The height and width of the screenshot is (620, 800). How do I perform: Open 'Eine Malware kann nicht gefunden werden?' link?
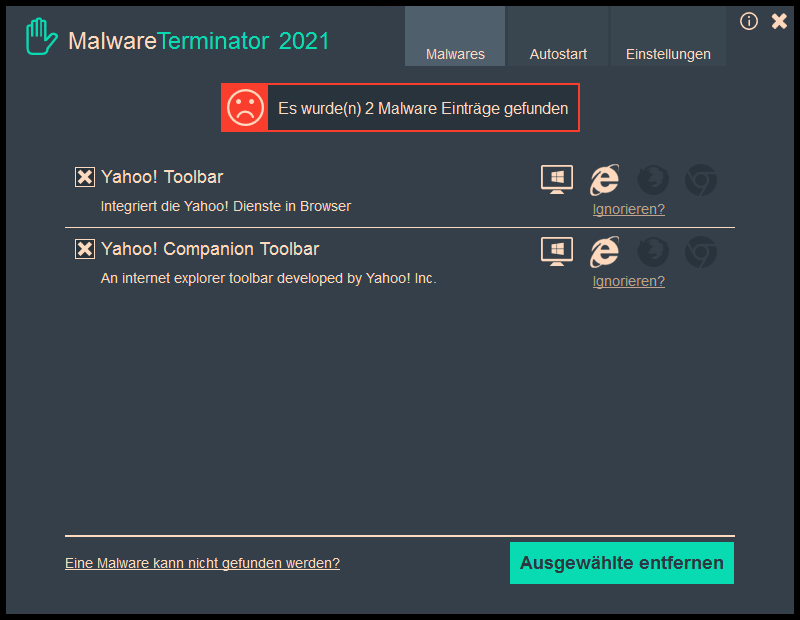[202, 563]
